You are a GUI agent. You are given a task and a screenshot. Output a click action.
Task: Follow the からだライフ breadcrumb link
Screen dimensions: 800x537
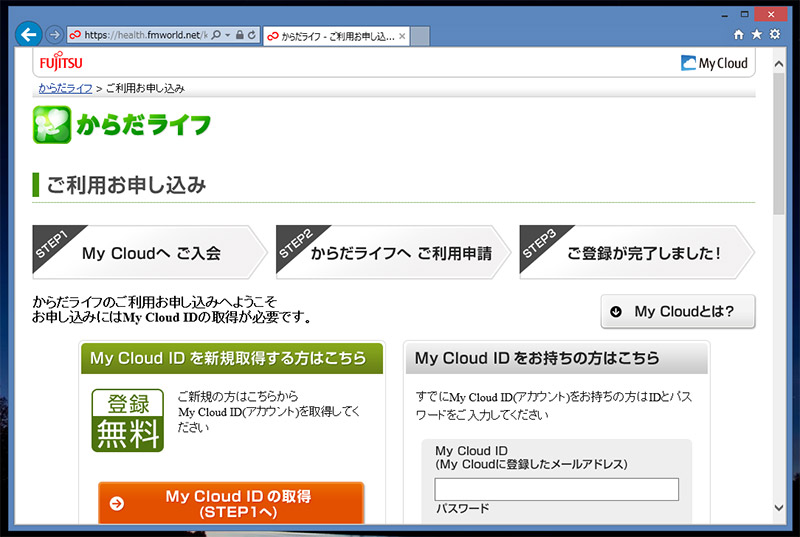[65, 89]
